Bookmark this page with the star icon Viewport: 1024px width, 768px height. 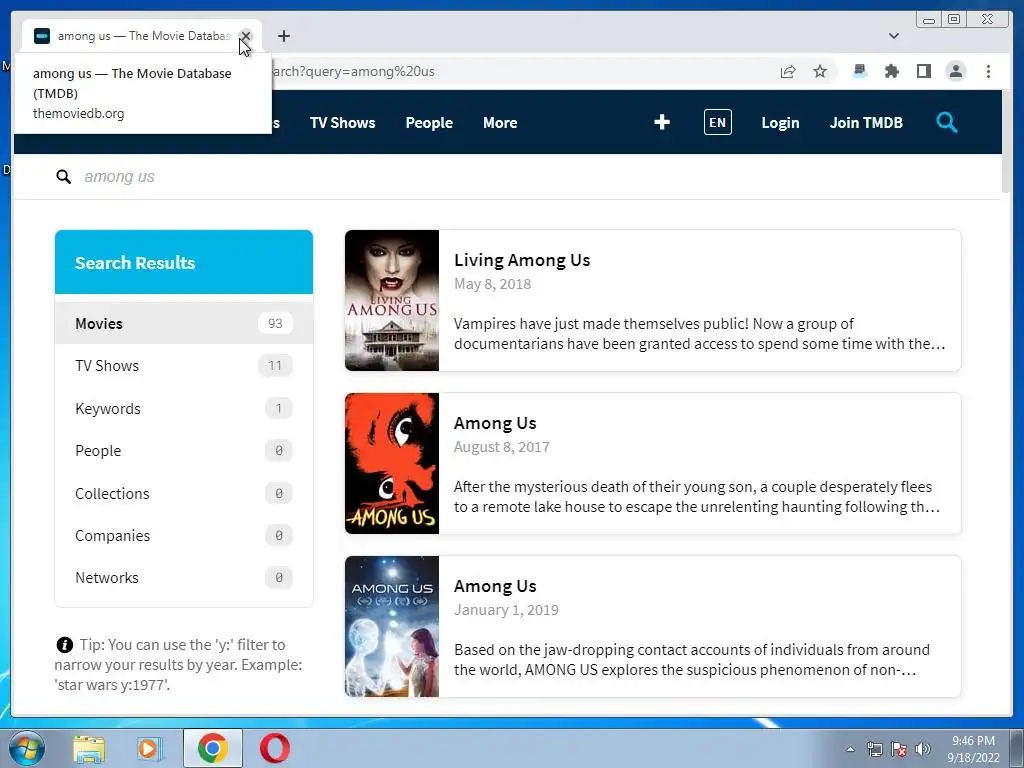click(x=820, y=71)
